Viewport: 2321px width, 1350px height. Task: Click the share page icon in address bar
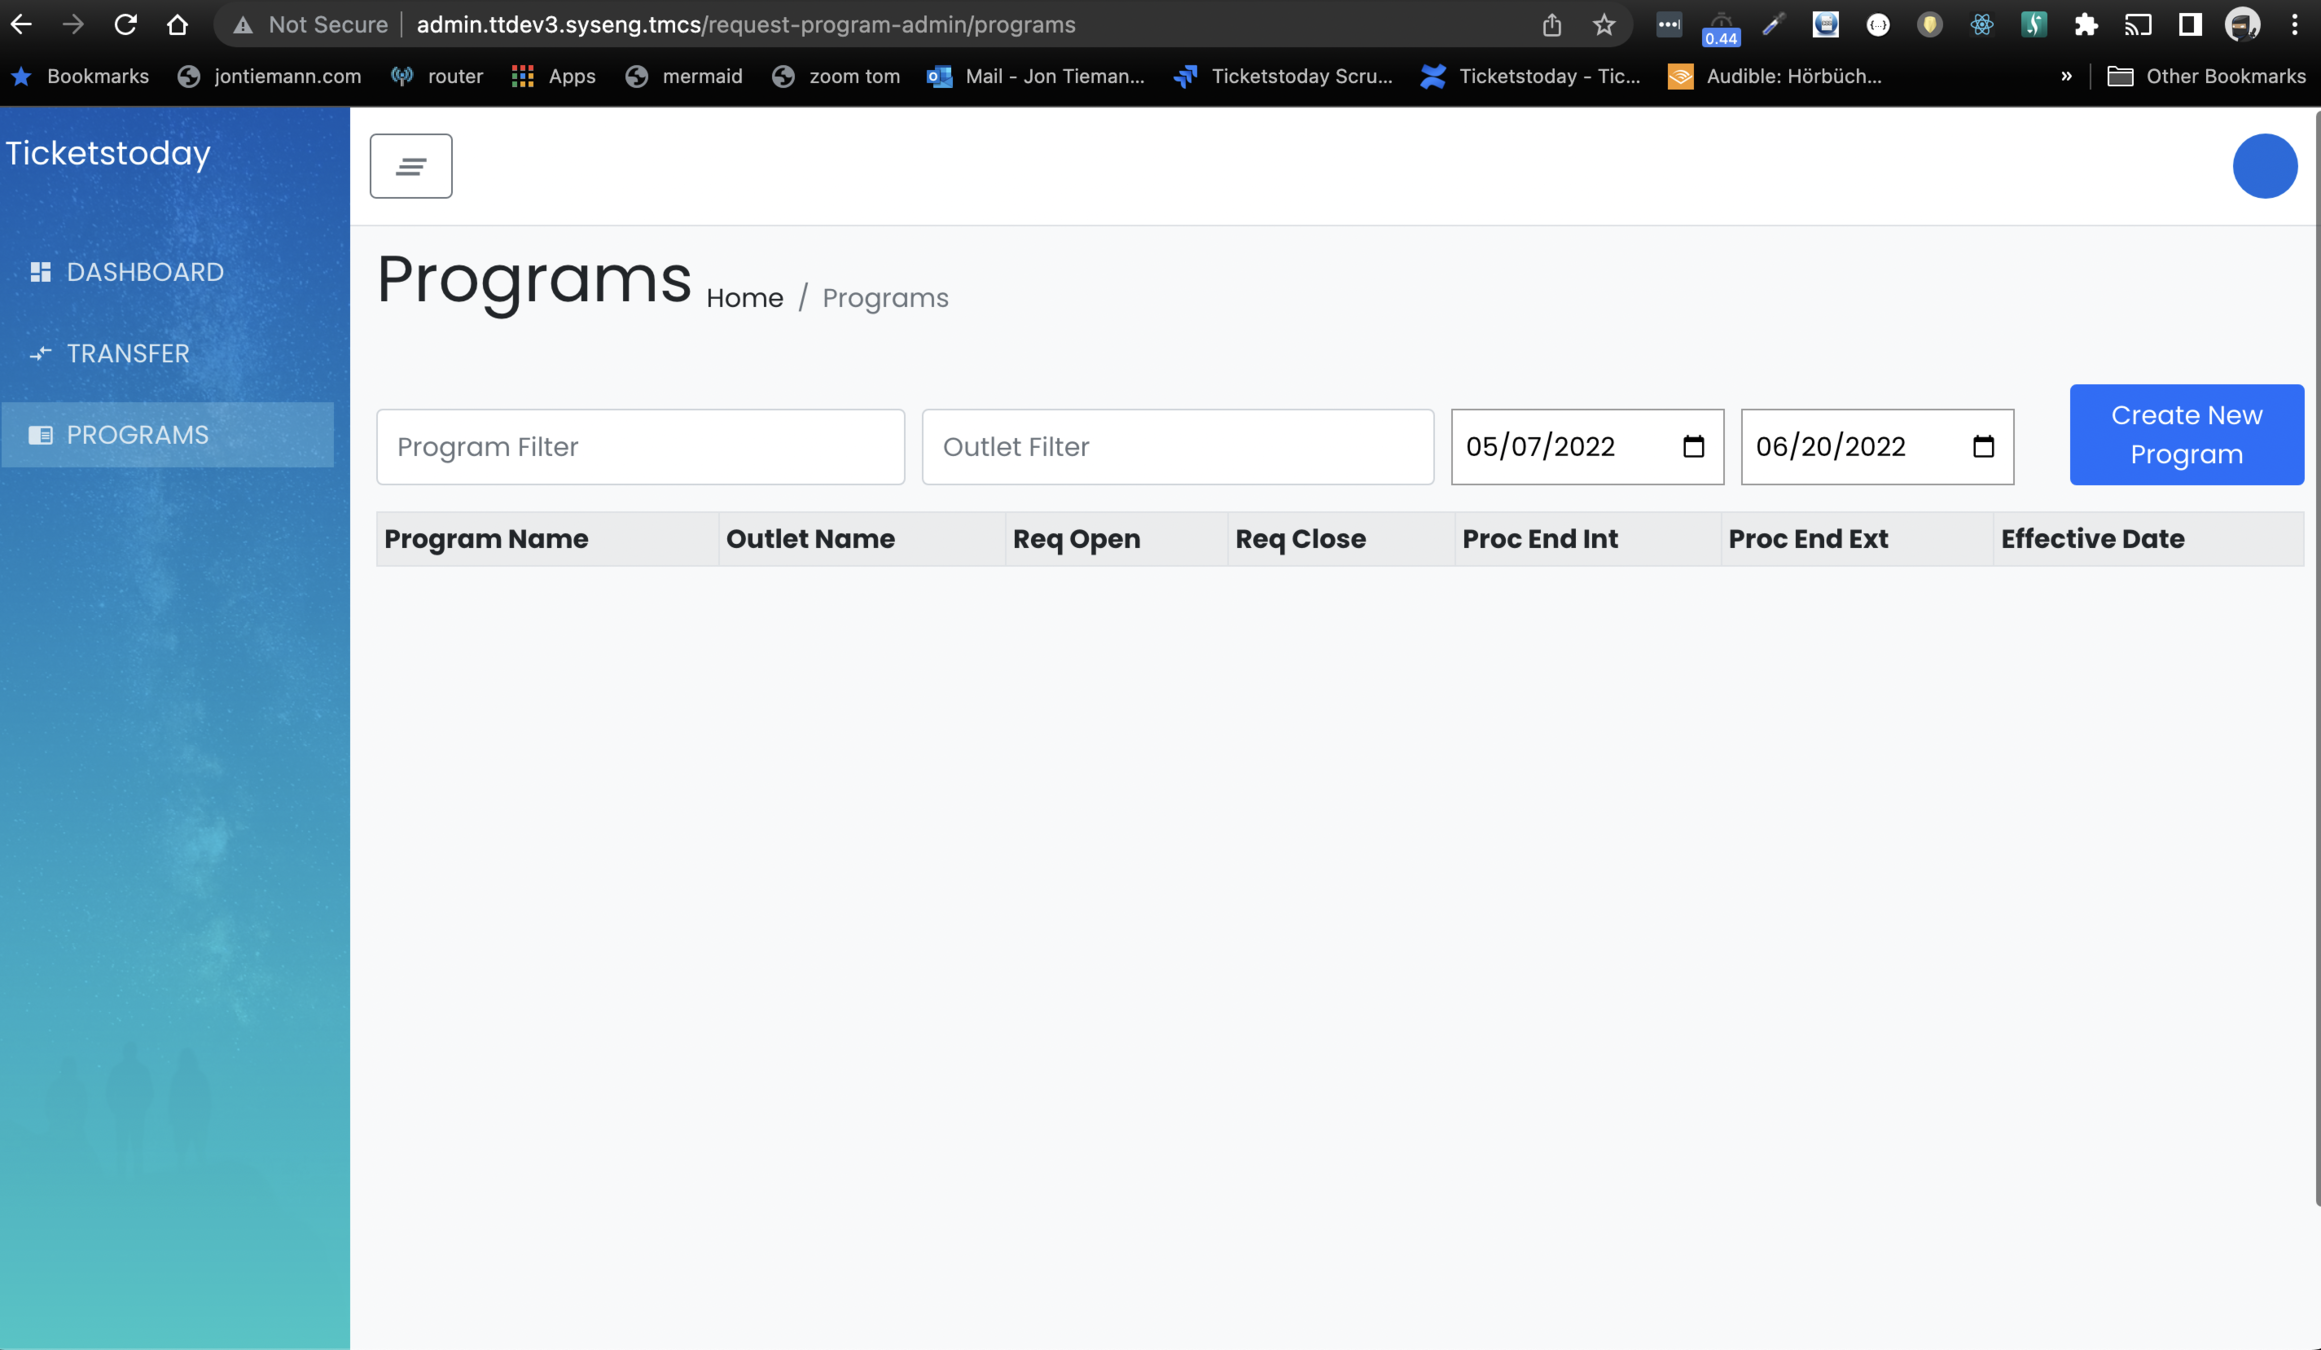1551,24
